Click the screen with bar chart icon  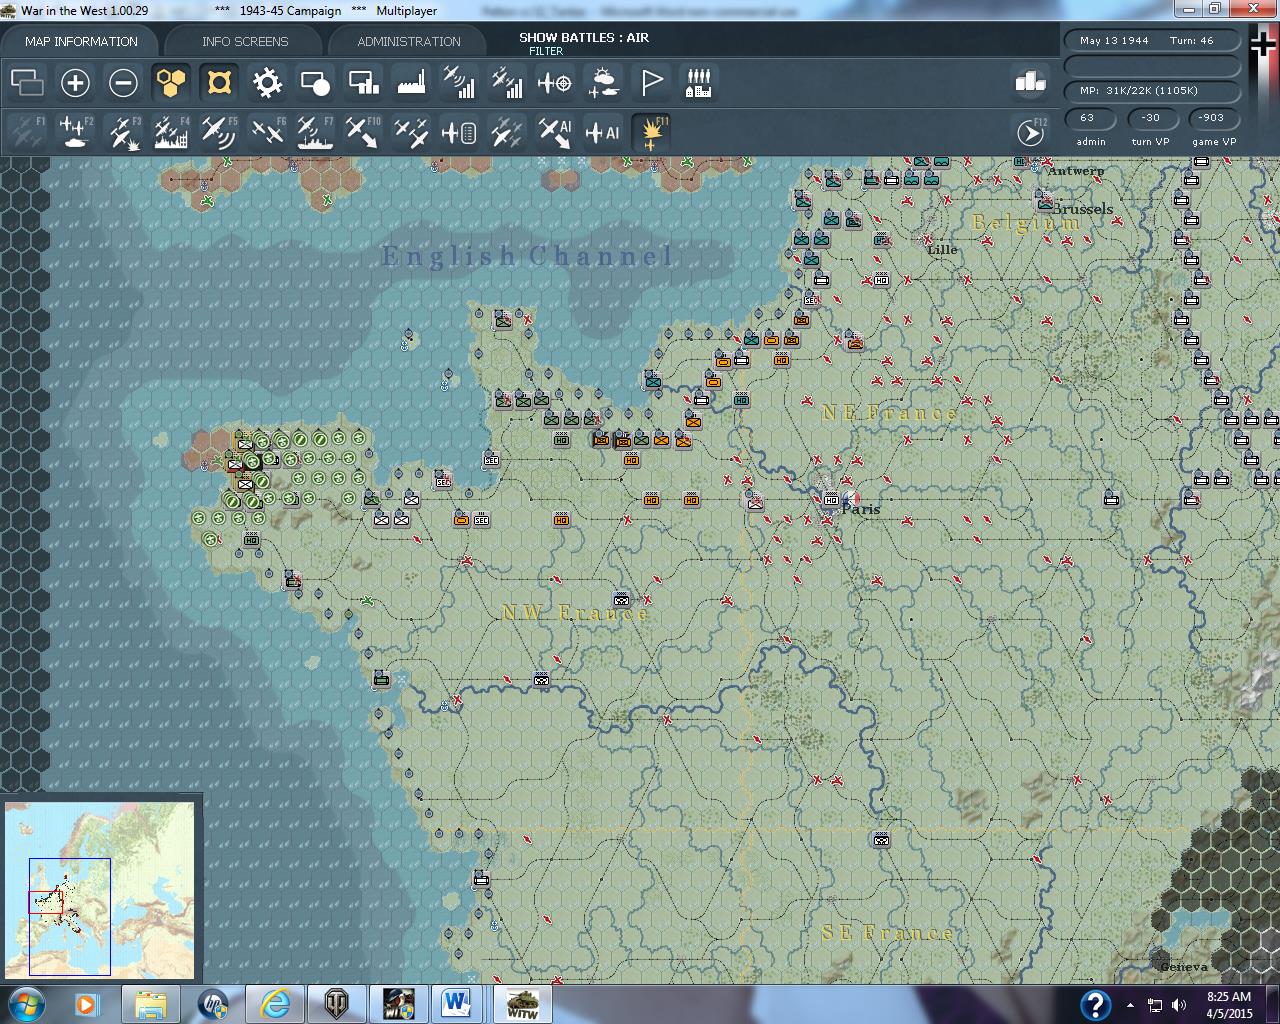(x=363, y=82)
